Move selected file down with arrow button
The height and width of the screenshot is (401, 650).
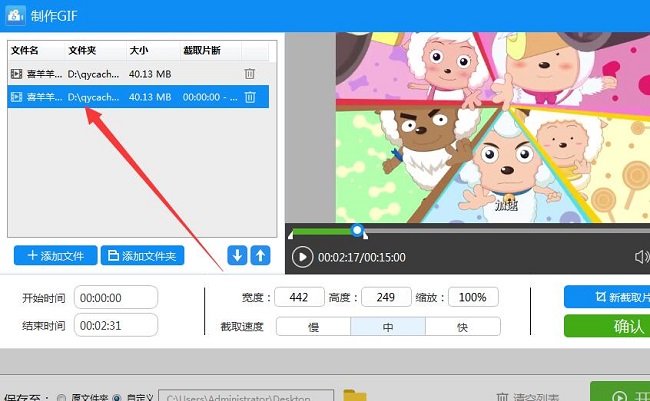tap(237, 256)
